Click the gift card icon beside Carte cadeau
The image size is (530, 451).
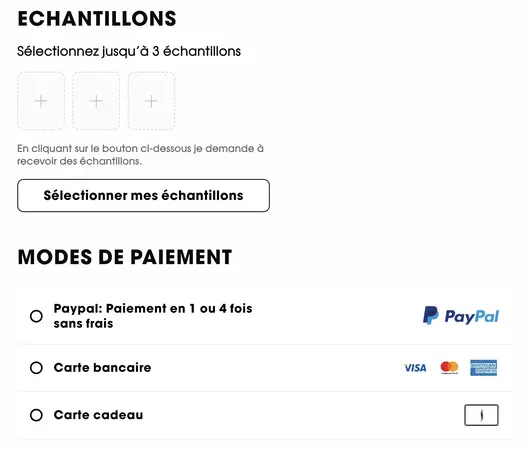pos(481,415)
